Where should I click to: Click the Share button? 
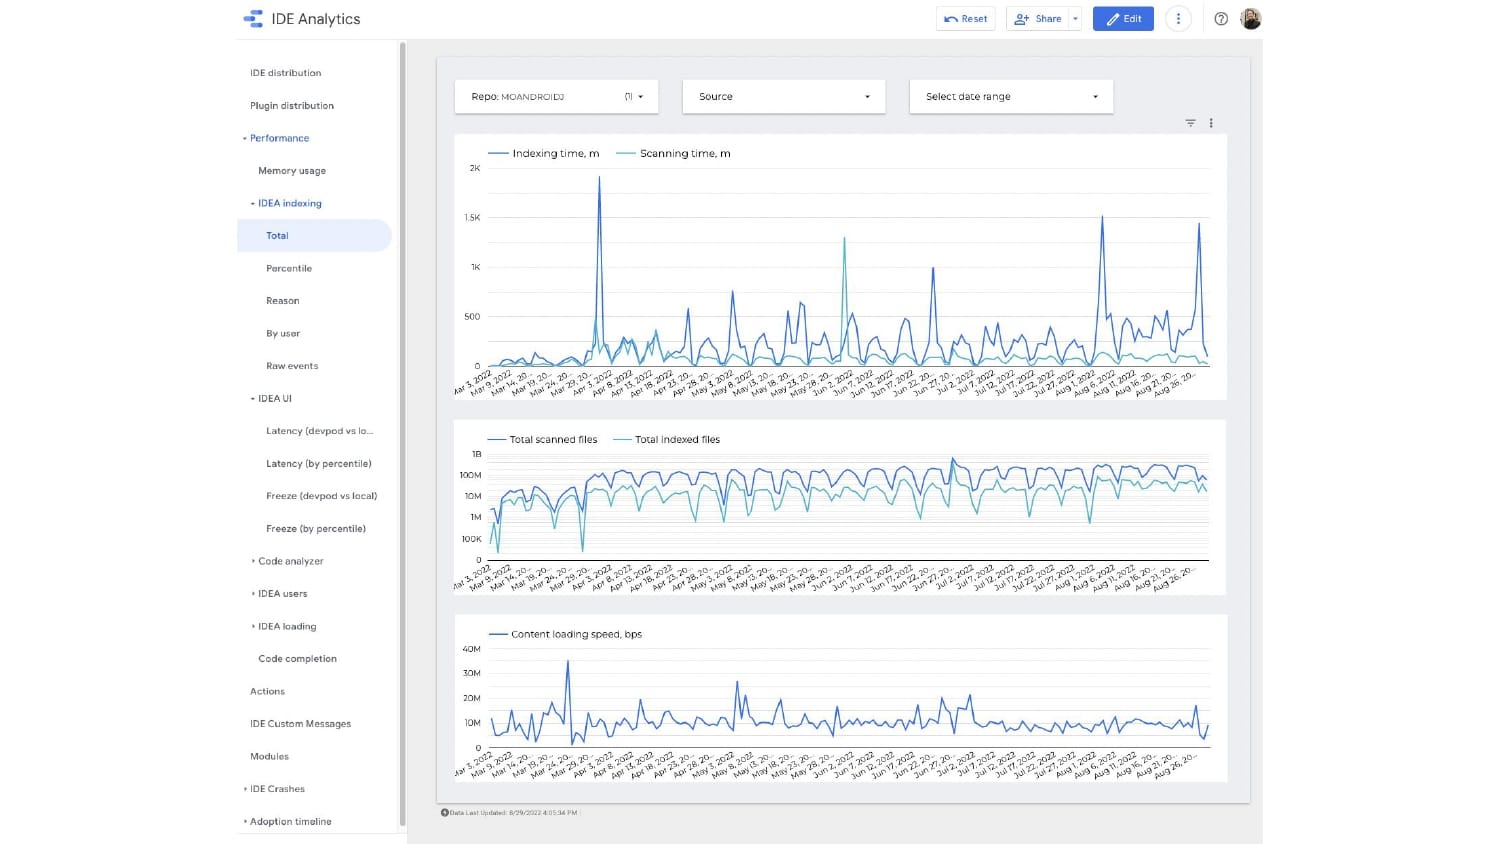(x=1038, y=18)
